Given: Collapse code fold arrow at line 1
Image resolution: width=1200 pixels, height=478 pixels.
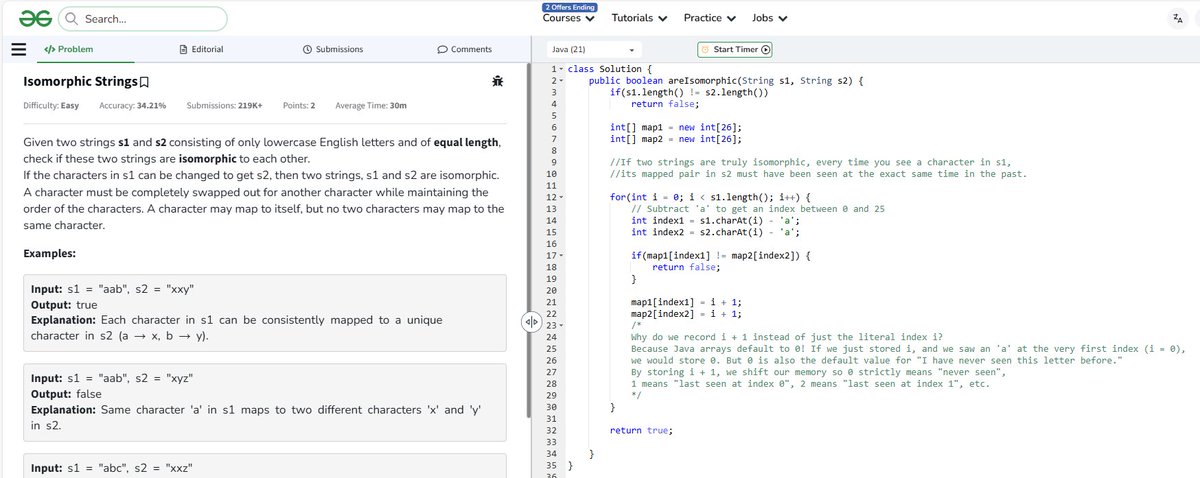Looking at the screenshot, I should pos(560,69).
